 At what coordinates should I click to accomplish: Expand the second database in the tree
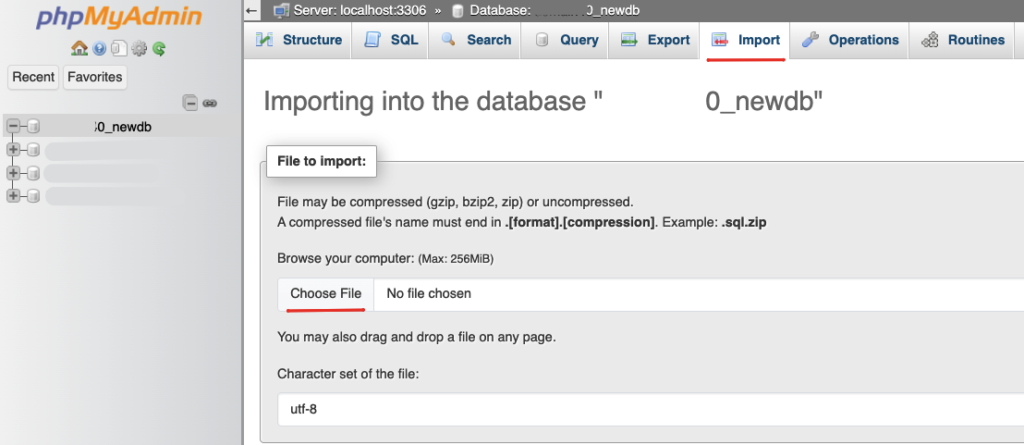(x=13, y=150)
